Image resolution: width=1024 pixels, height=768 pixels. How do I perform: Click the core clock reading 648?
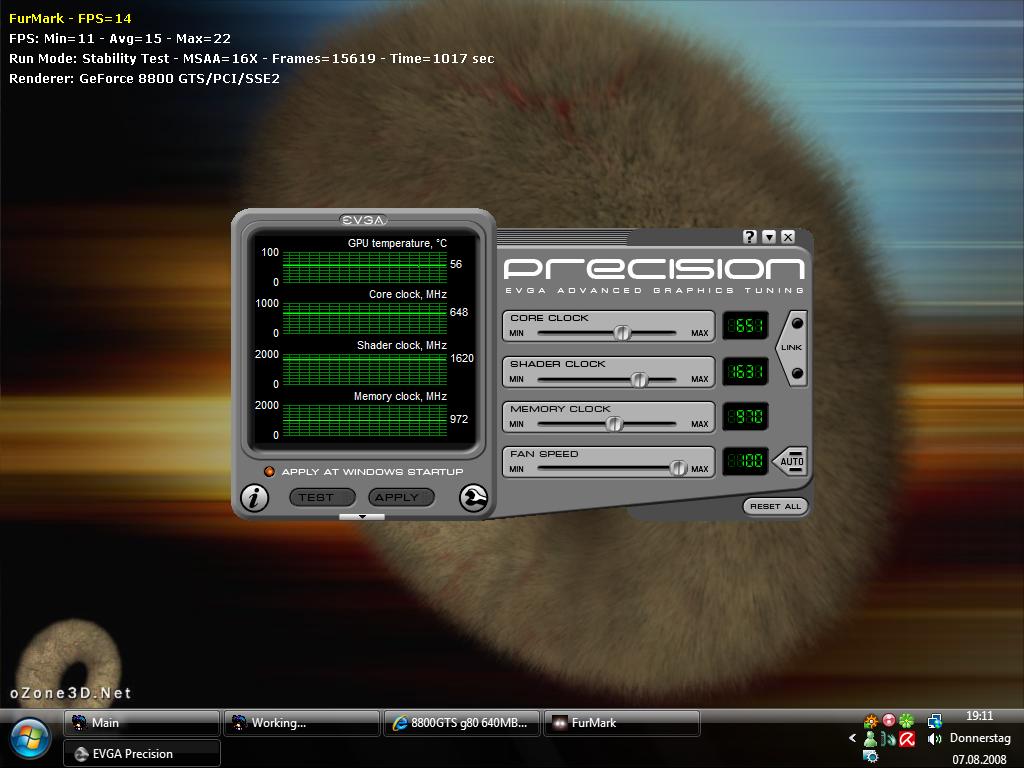click(x=458, y=312)
